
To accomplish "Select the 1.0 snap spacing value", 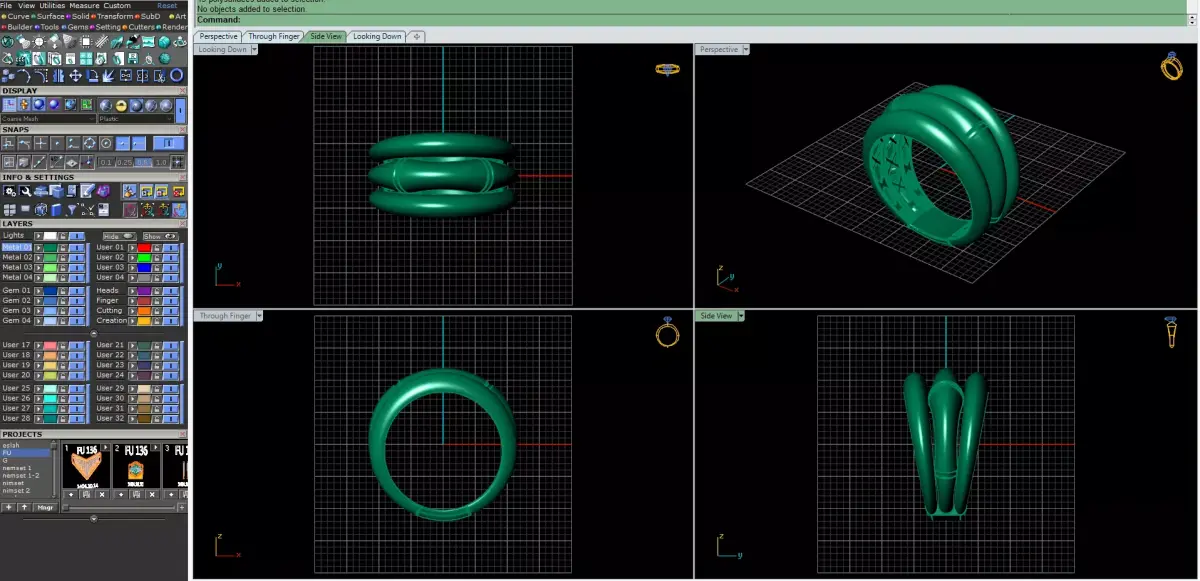I will point(161,162).
